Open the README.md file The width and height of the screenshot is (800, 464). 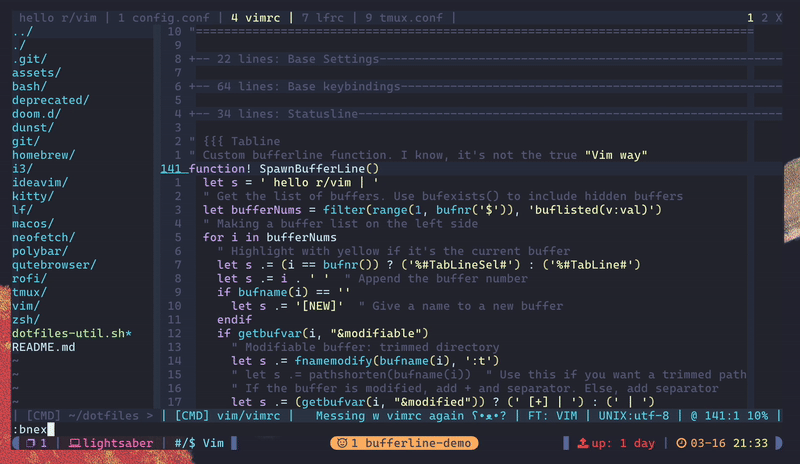pos(43,347)
